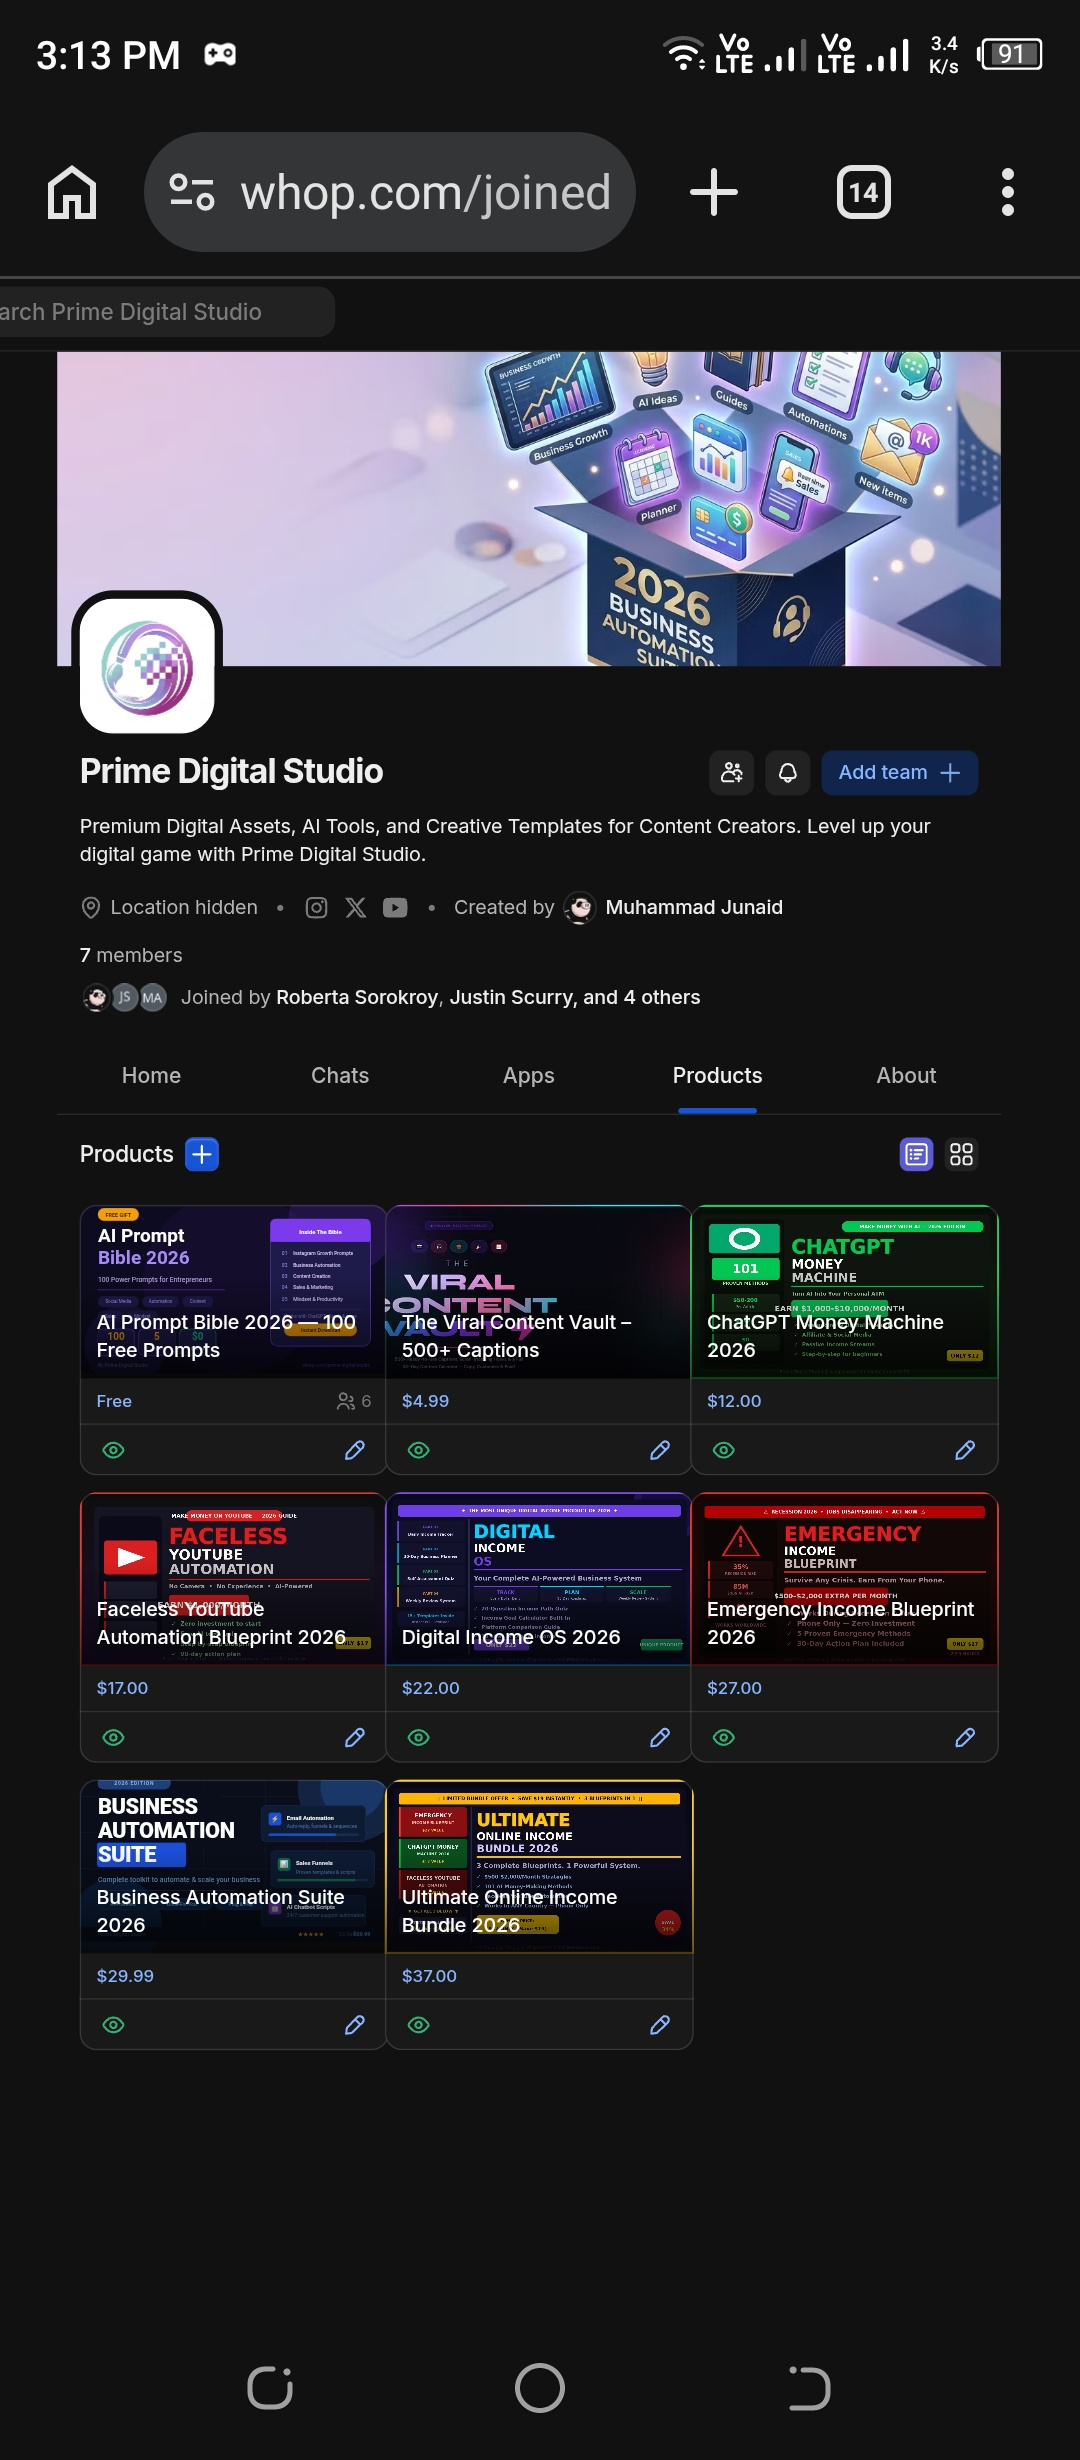Screen dimensions: 1080x2460
Task: Toggle visibility of Digital Income OS 2026
Action: (419, 1738)
